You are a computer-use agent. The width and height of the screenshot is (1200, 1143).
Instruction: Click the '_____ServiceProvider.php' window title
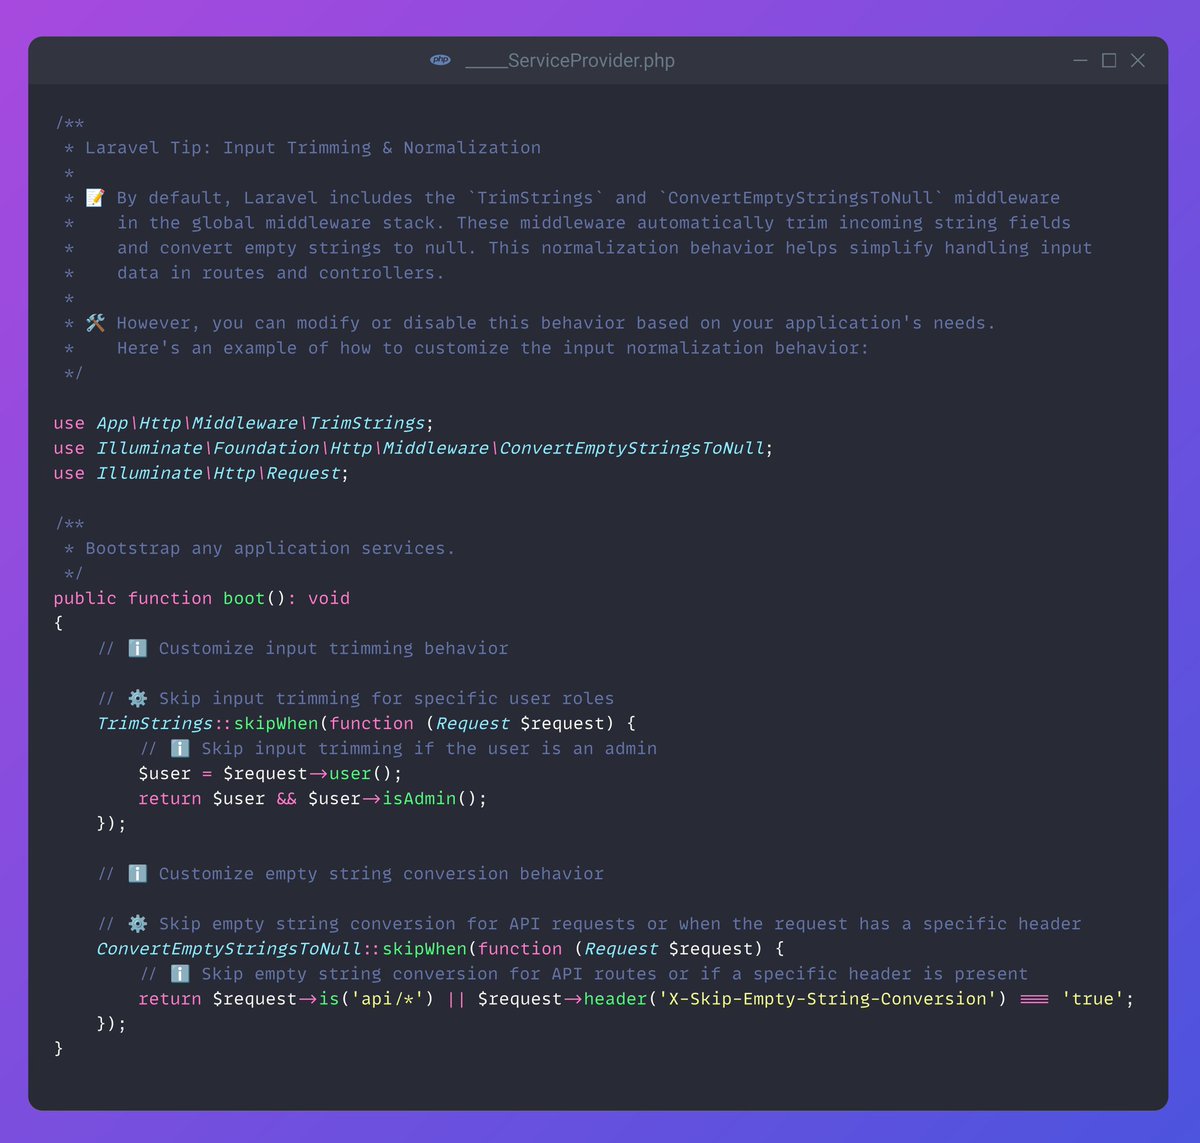[570, 61]
